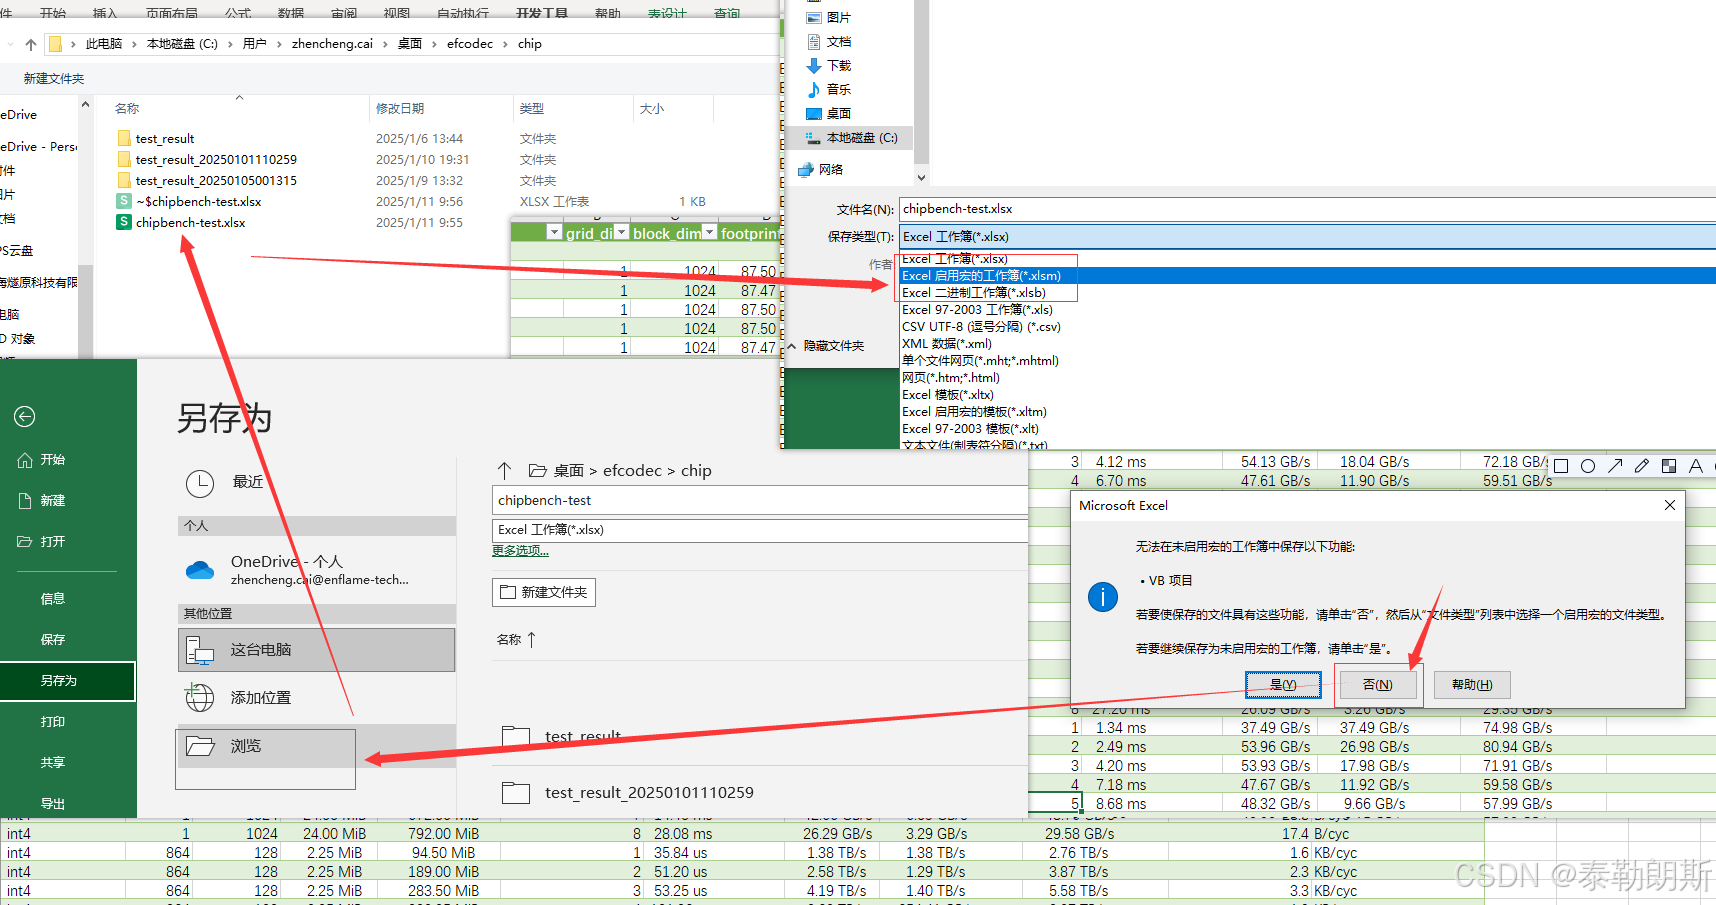The image size is (1716, 905).
Task: Open the filter dropdown left of grid_dim
Action: pos(554,232)
